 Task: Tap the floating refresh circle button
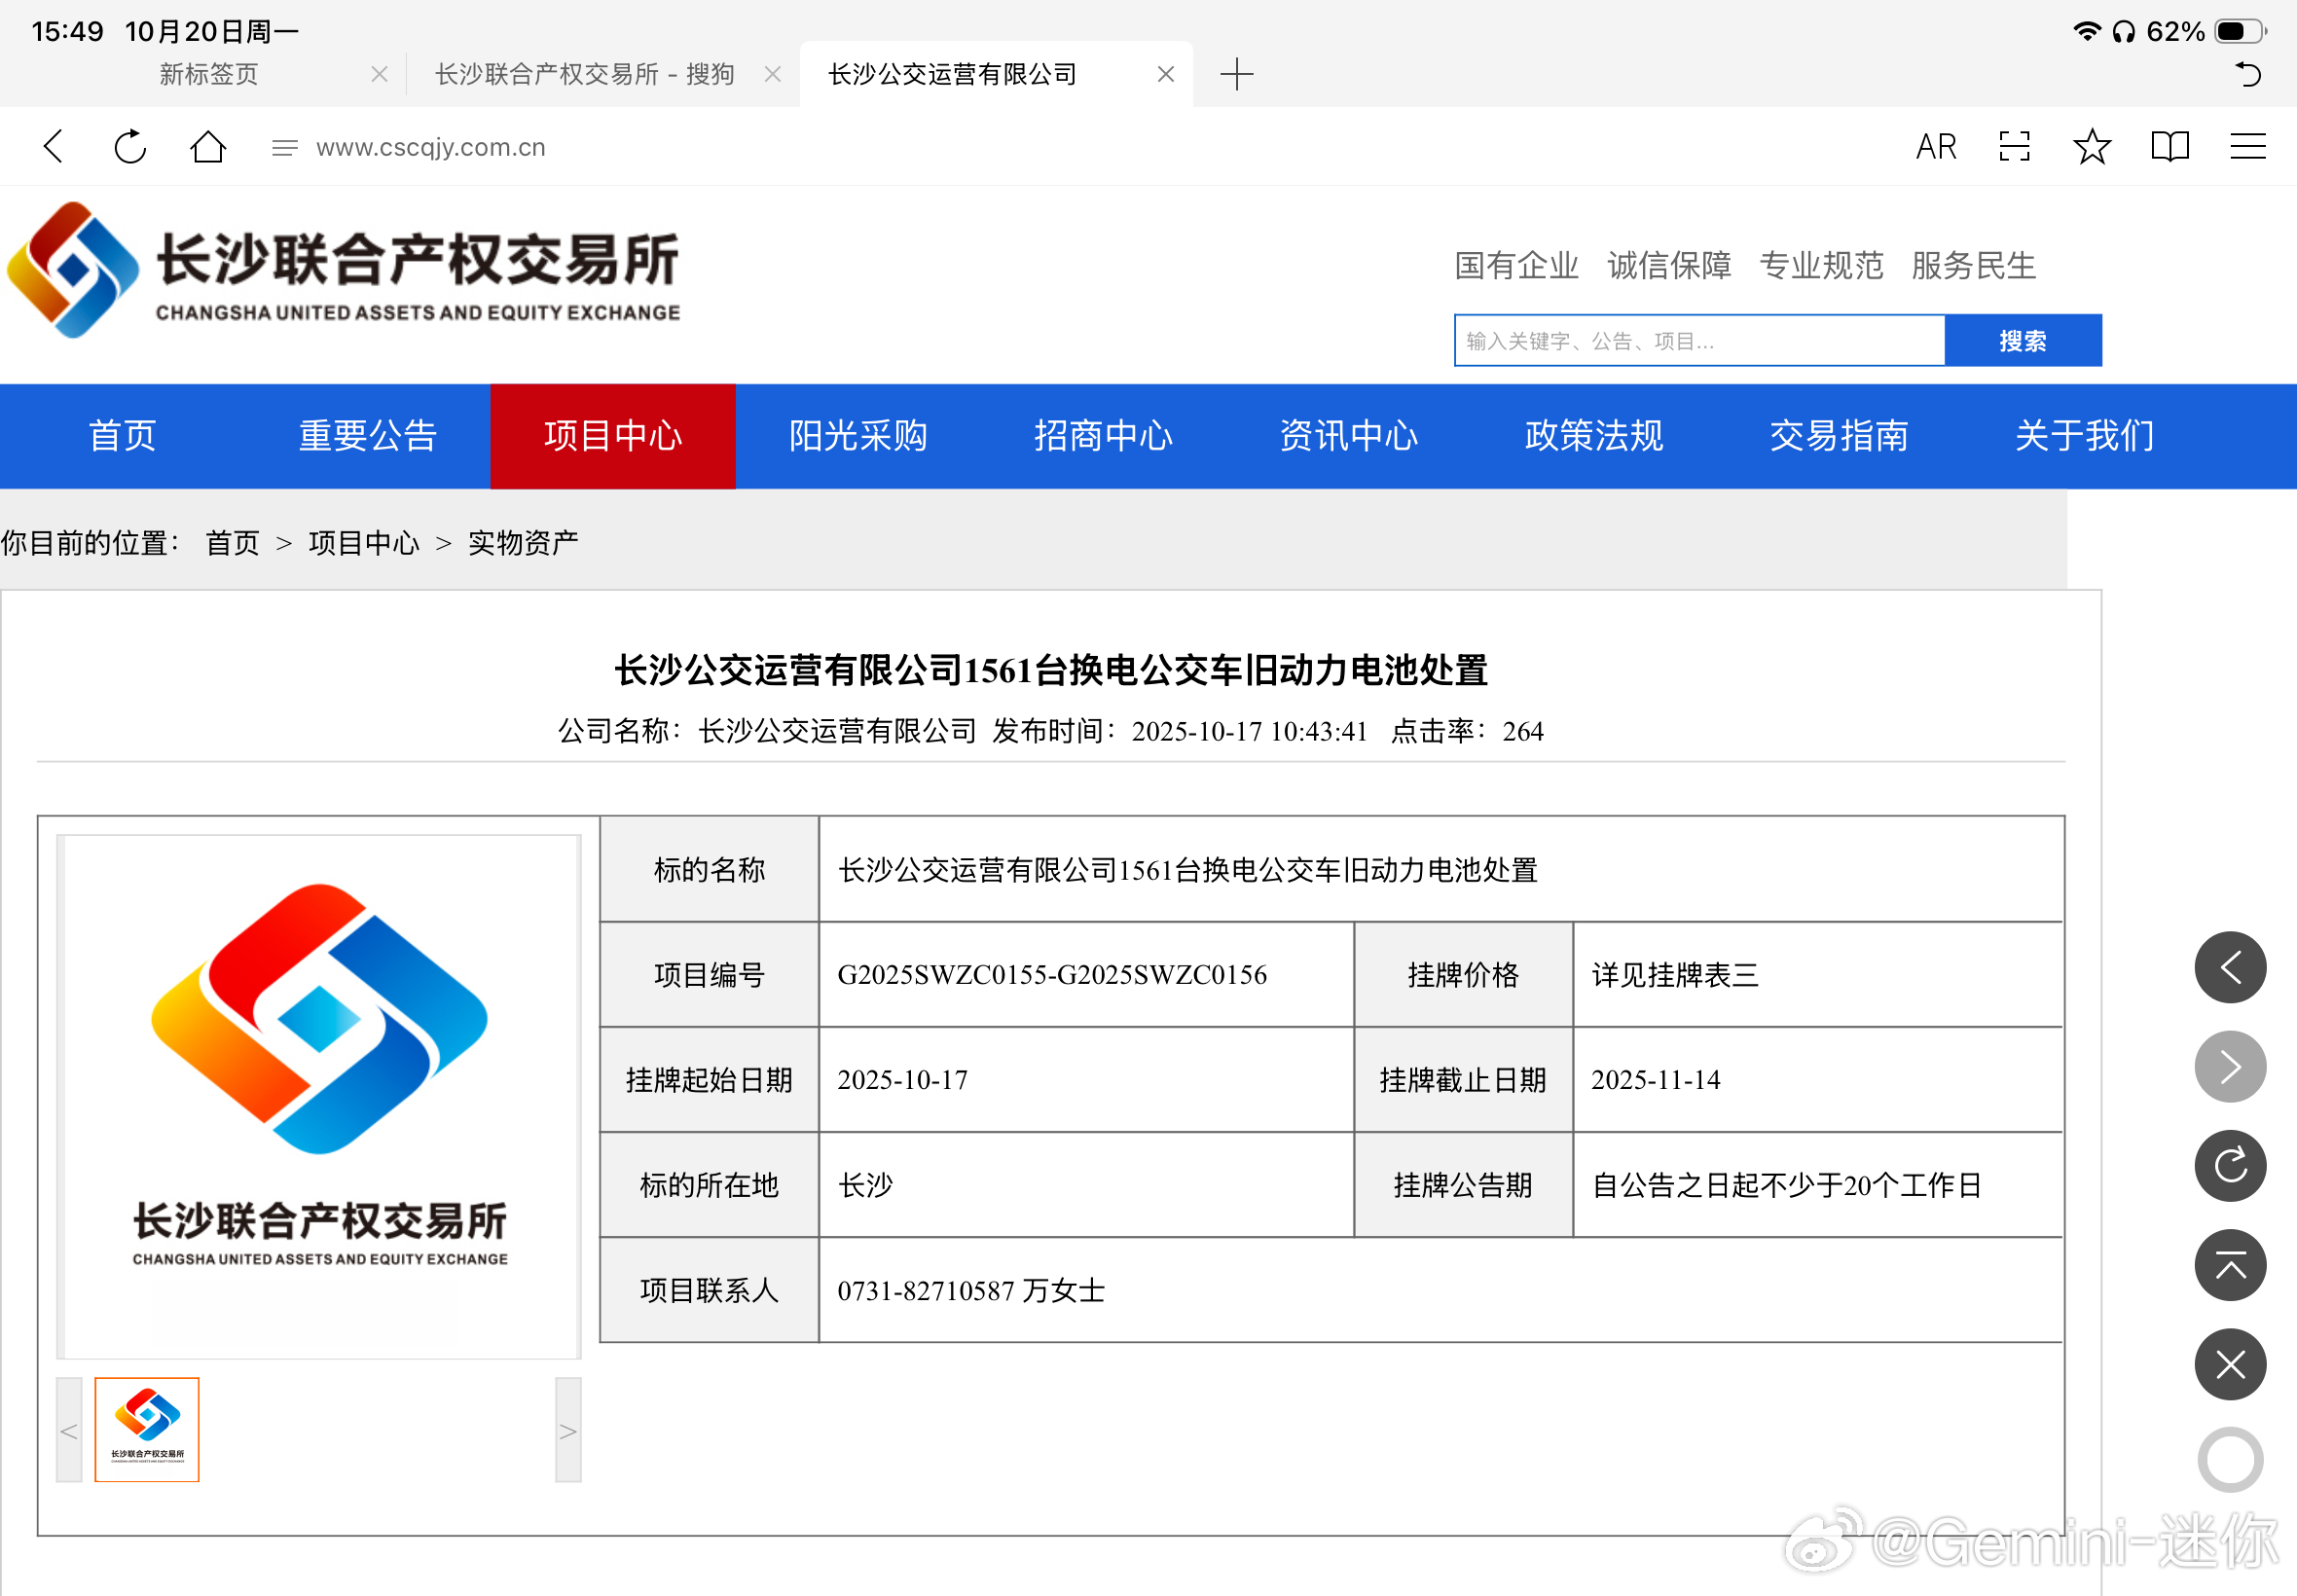pos(2229,1166)
